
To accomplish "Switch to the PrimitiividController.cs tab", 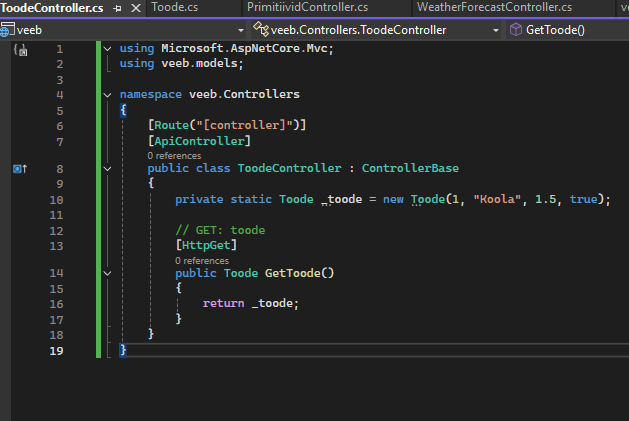I will tap(307, 8).
